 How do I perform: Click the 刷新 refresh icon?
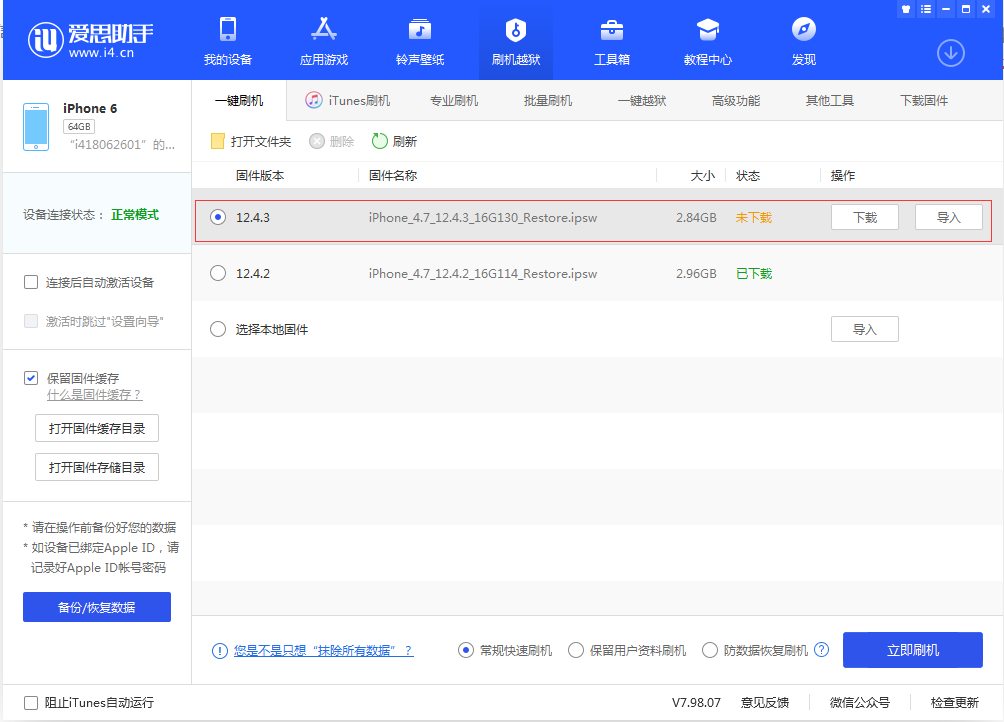pyautogui.click(x=380, y=141)
